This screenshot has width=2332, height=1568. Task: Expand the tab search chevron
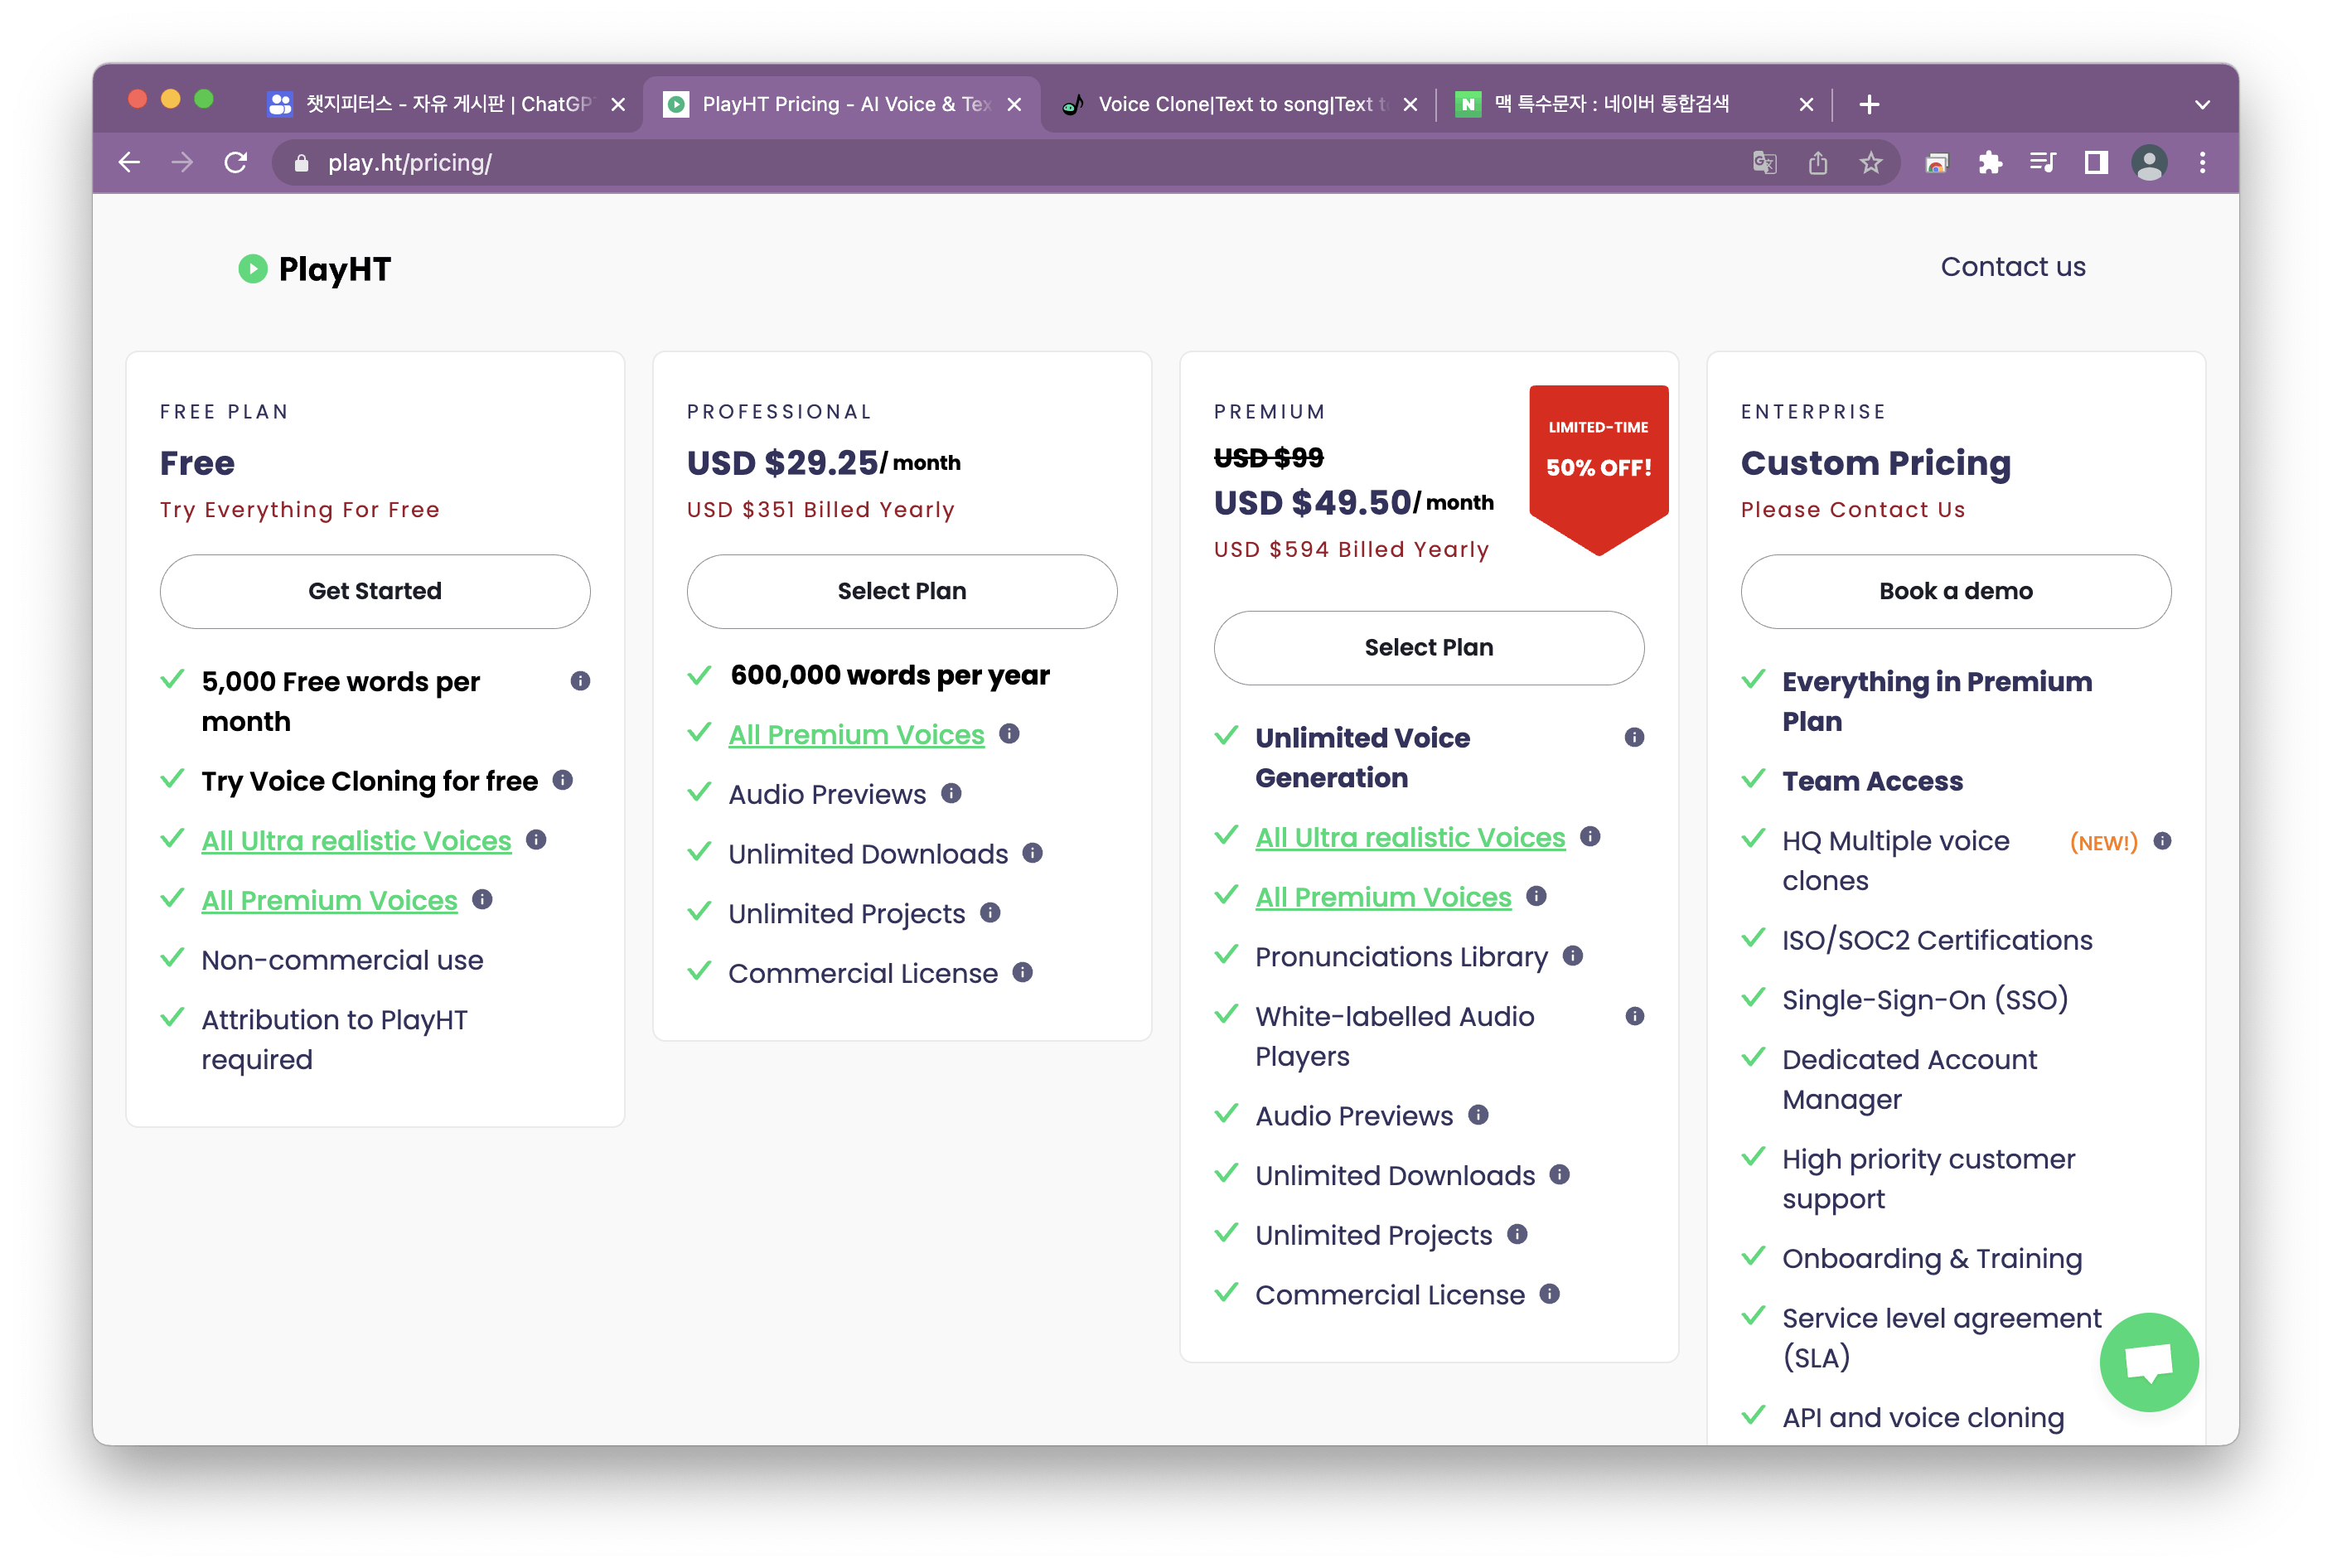pos(2201,104)
